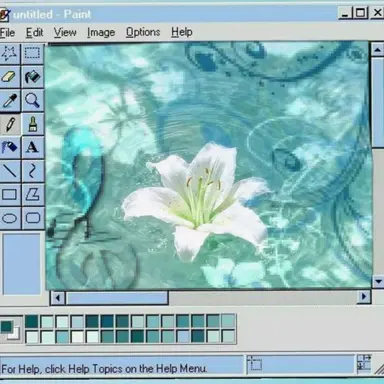Click the white lily on the canvas
The image size is (384, 384).
pos(197,203)
